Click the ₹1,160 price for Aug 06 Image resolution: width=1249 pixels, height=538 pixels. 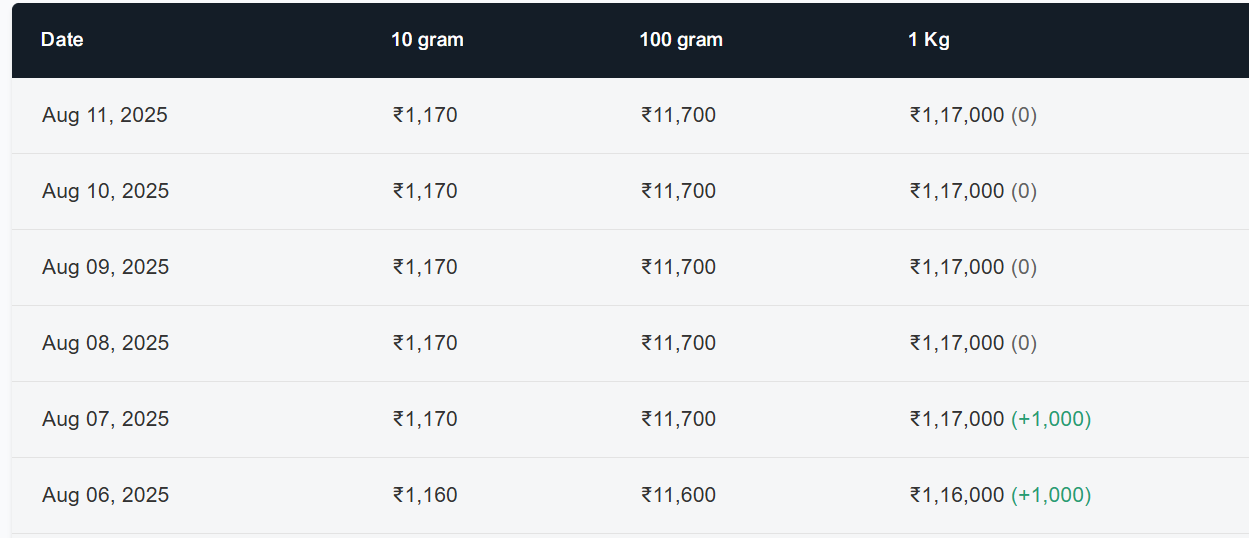pos(425,495)
